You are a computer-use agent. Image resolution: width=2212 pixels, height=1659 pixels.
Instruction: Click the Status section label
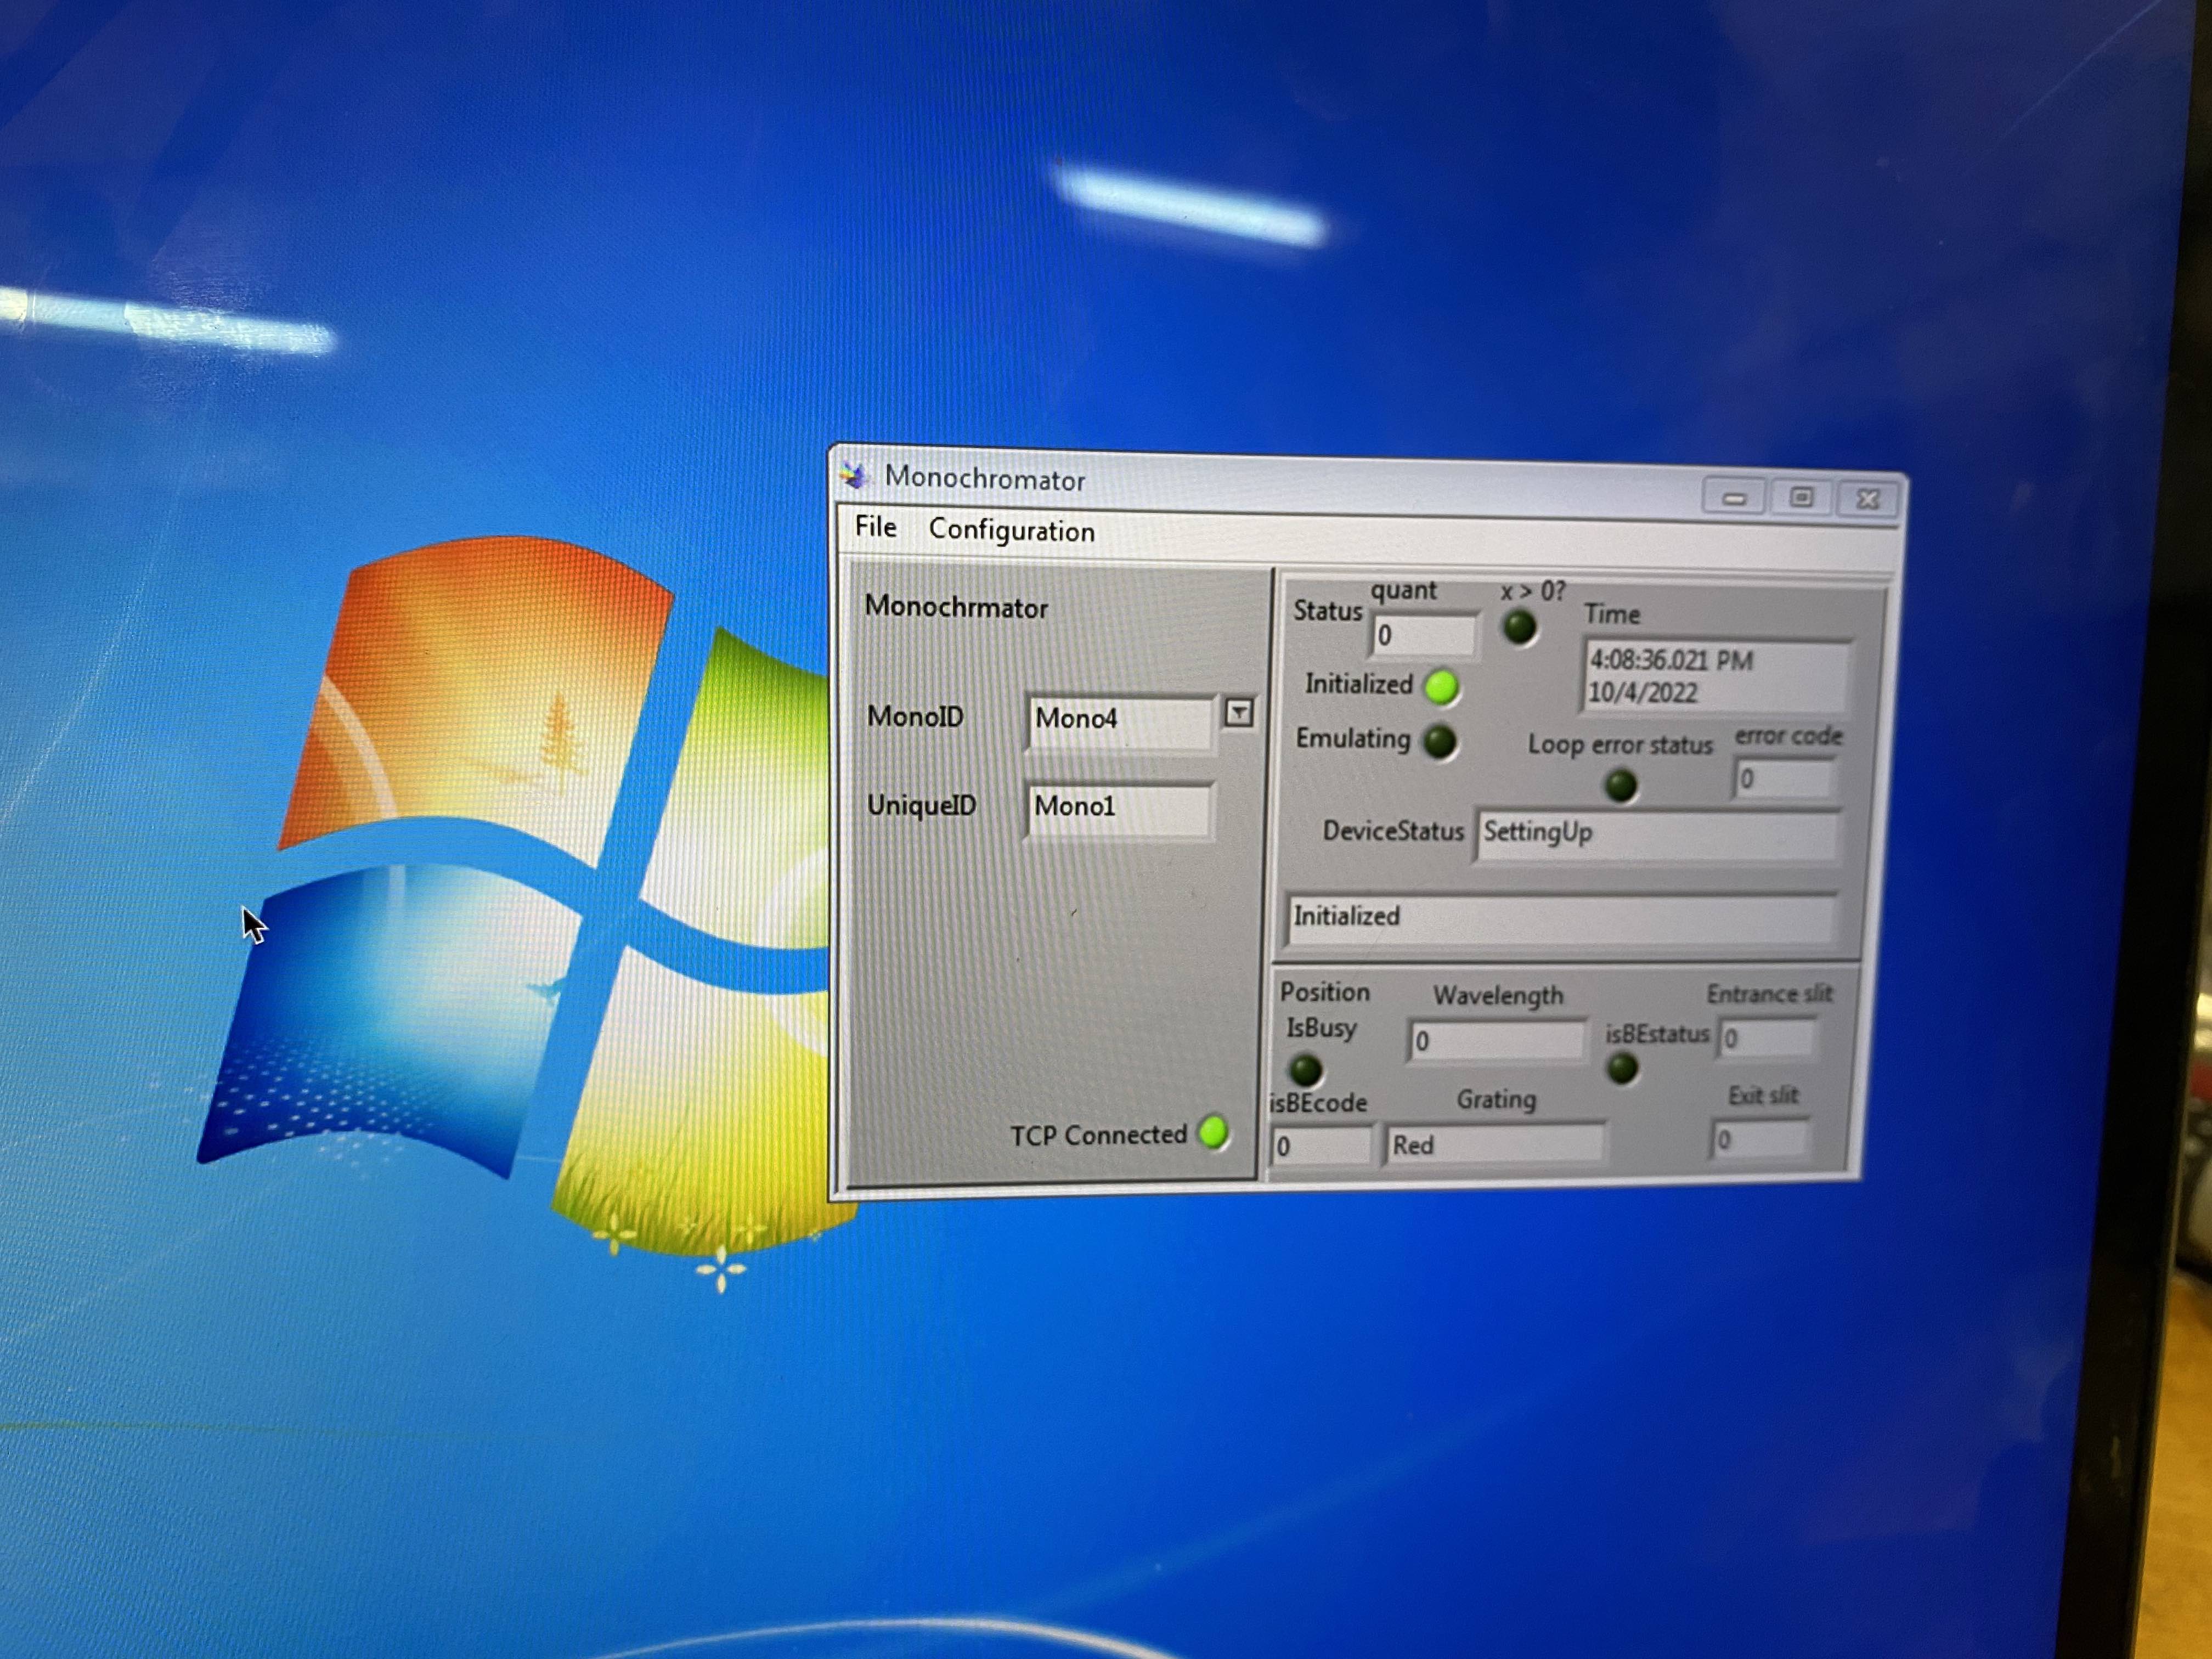click(1327, 611)
